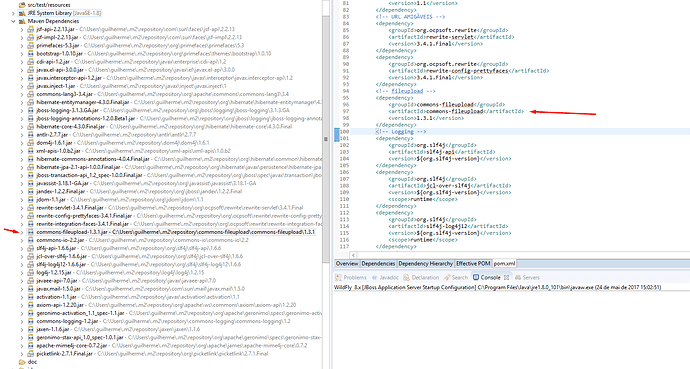
Task: Click the commons-lang3-3.4.jar jar icon
Action: pos(30,94)
